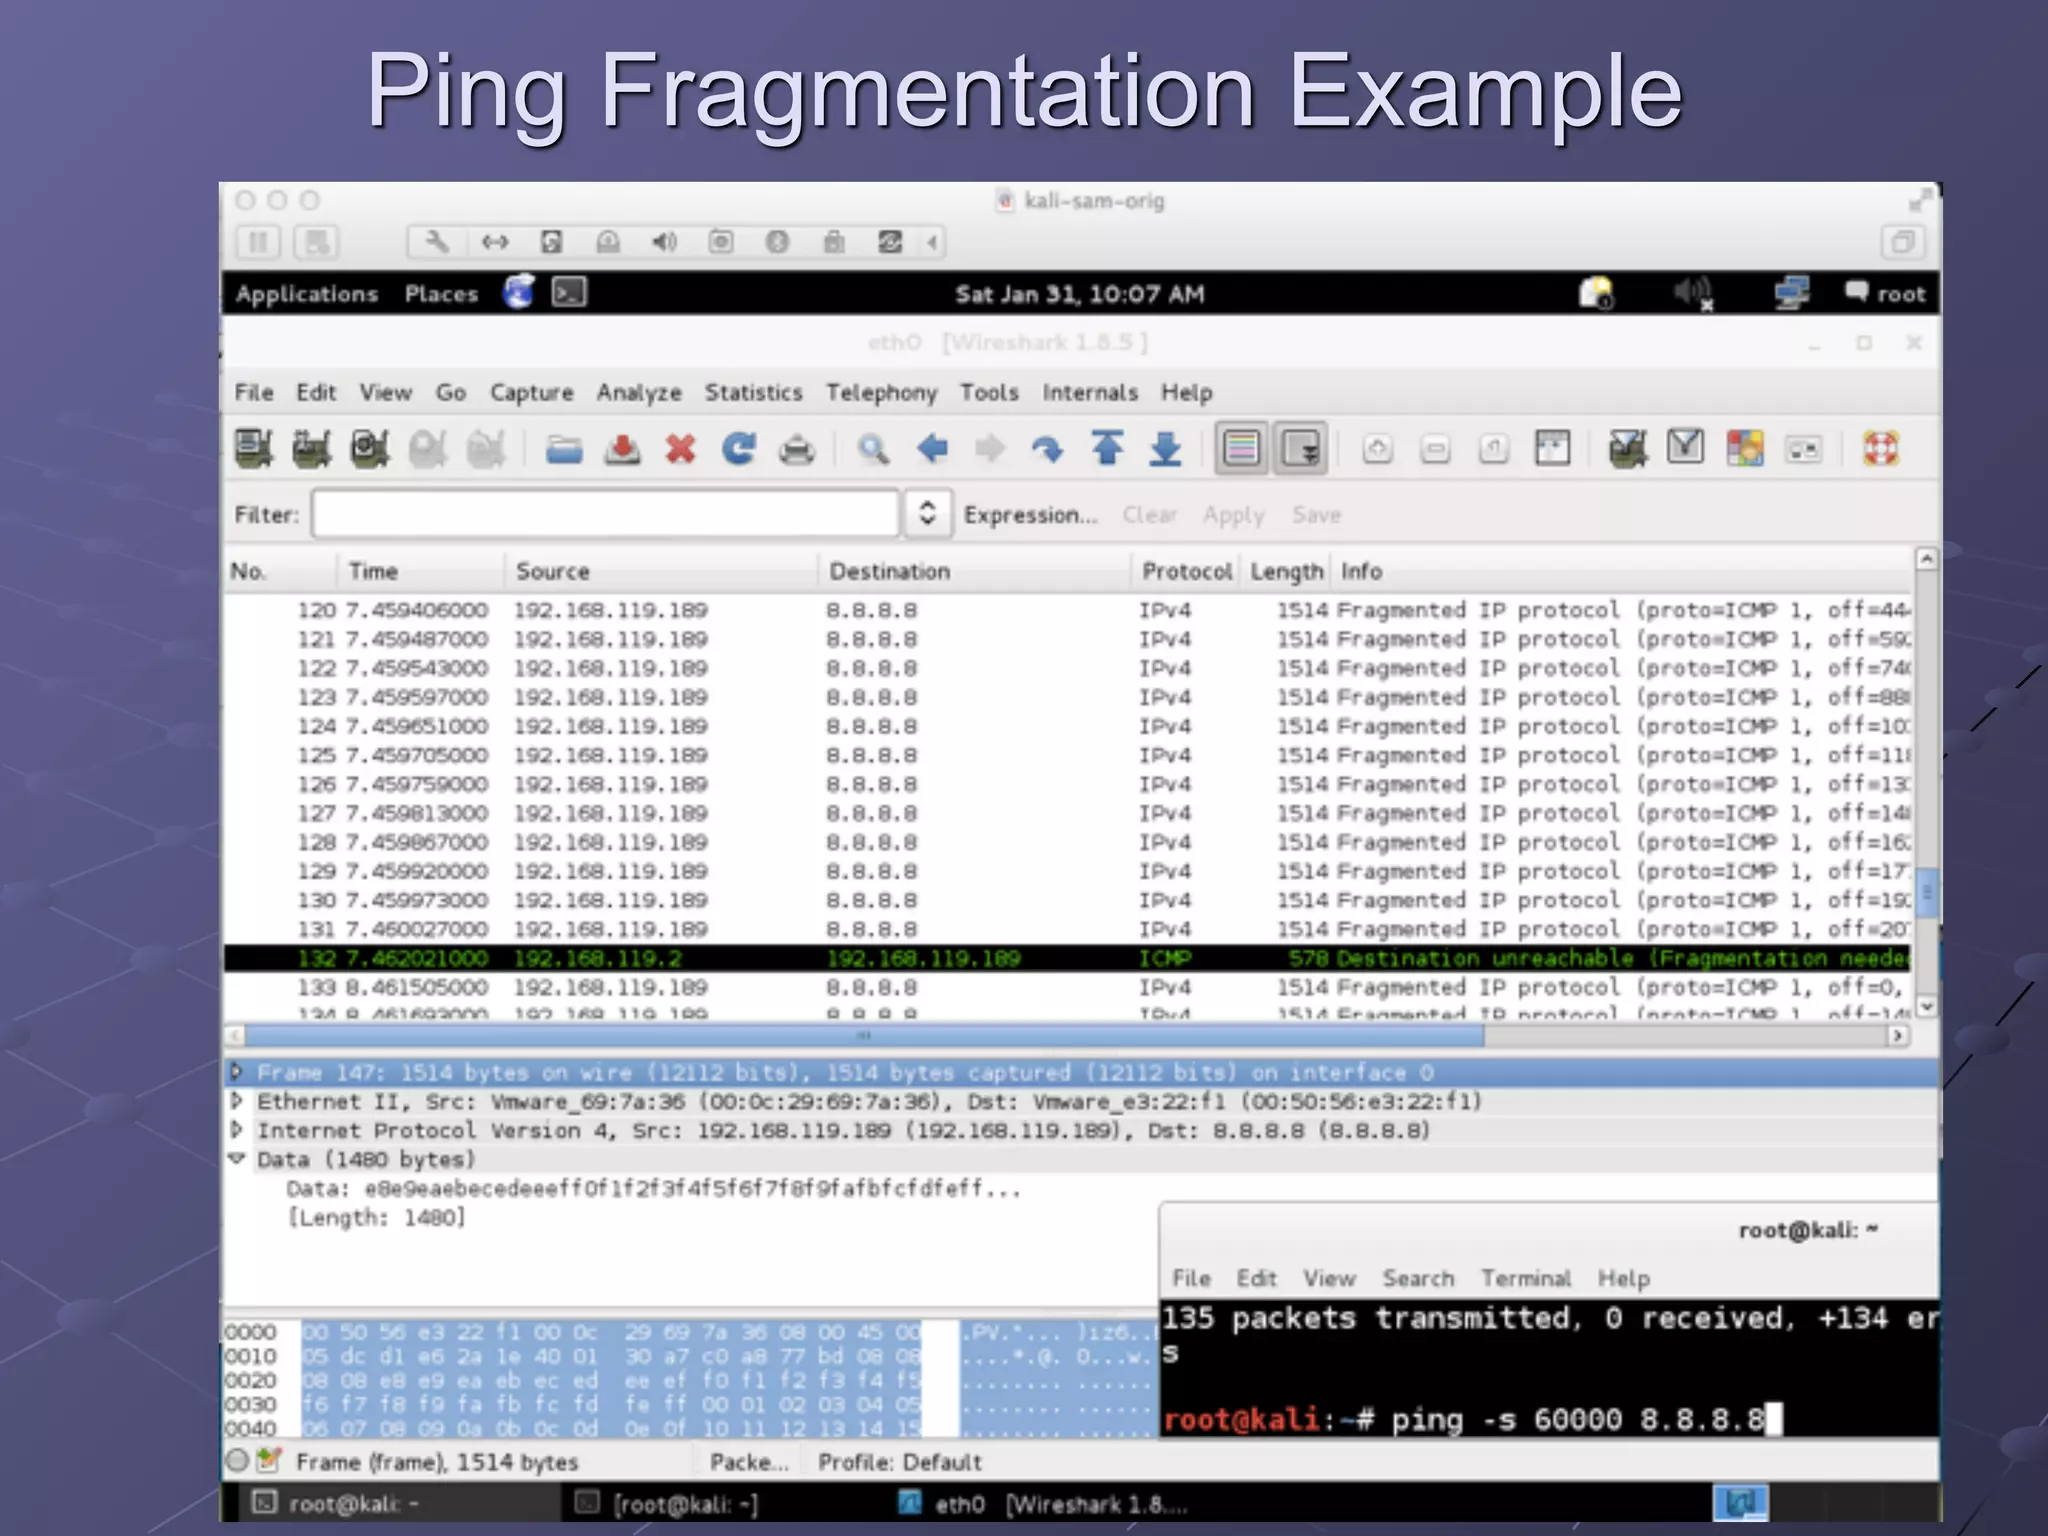This screenshot has width=2048, height=1536.
Task: Open the Search menu in terminal window
Action: [x=1418, y=1278]
